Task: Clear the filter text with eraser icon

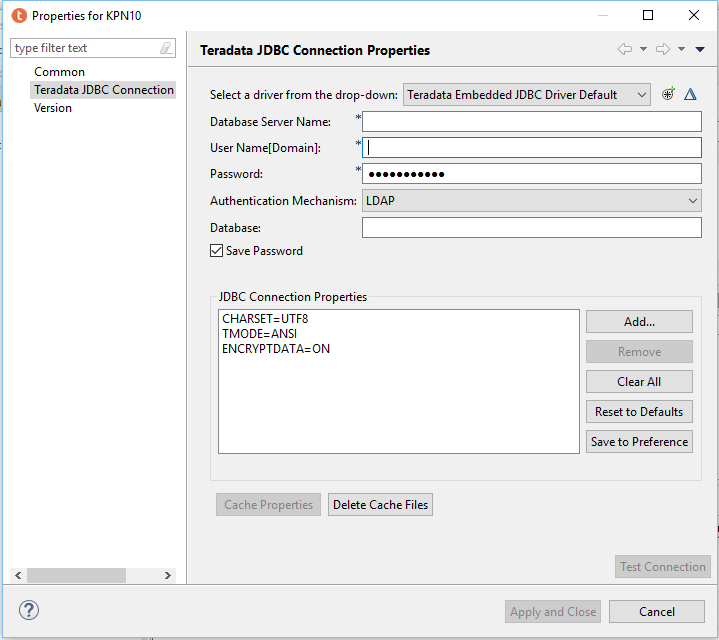Action: click(166, 48)
